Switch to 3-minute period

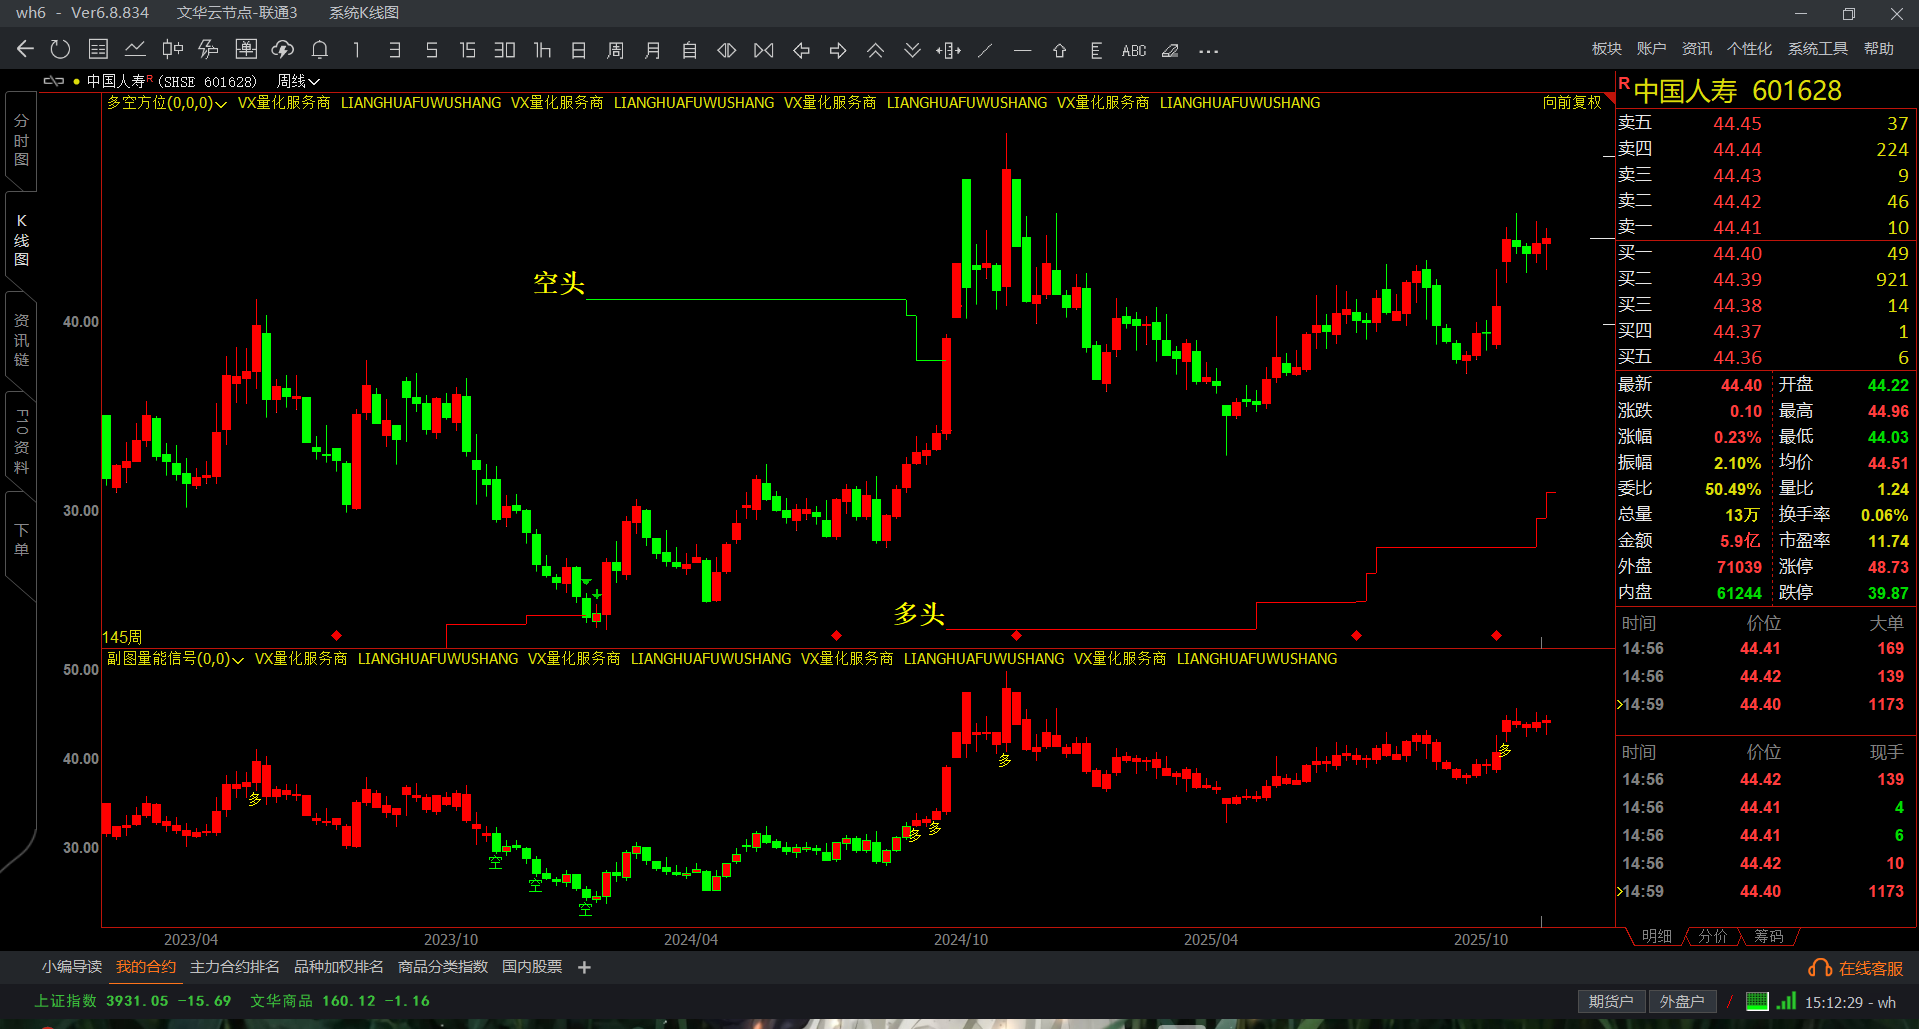394,50
